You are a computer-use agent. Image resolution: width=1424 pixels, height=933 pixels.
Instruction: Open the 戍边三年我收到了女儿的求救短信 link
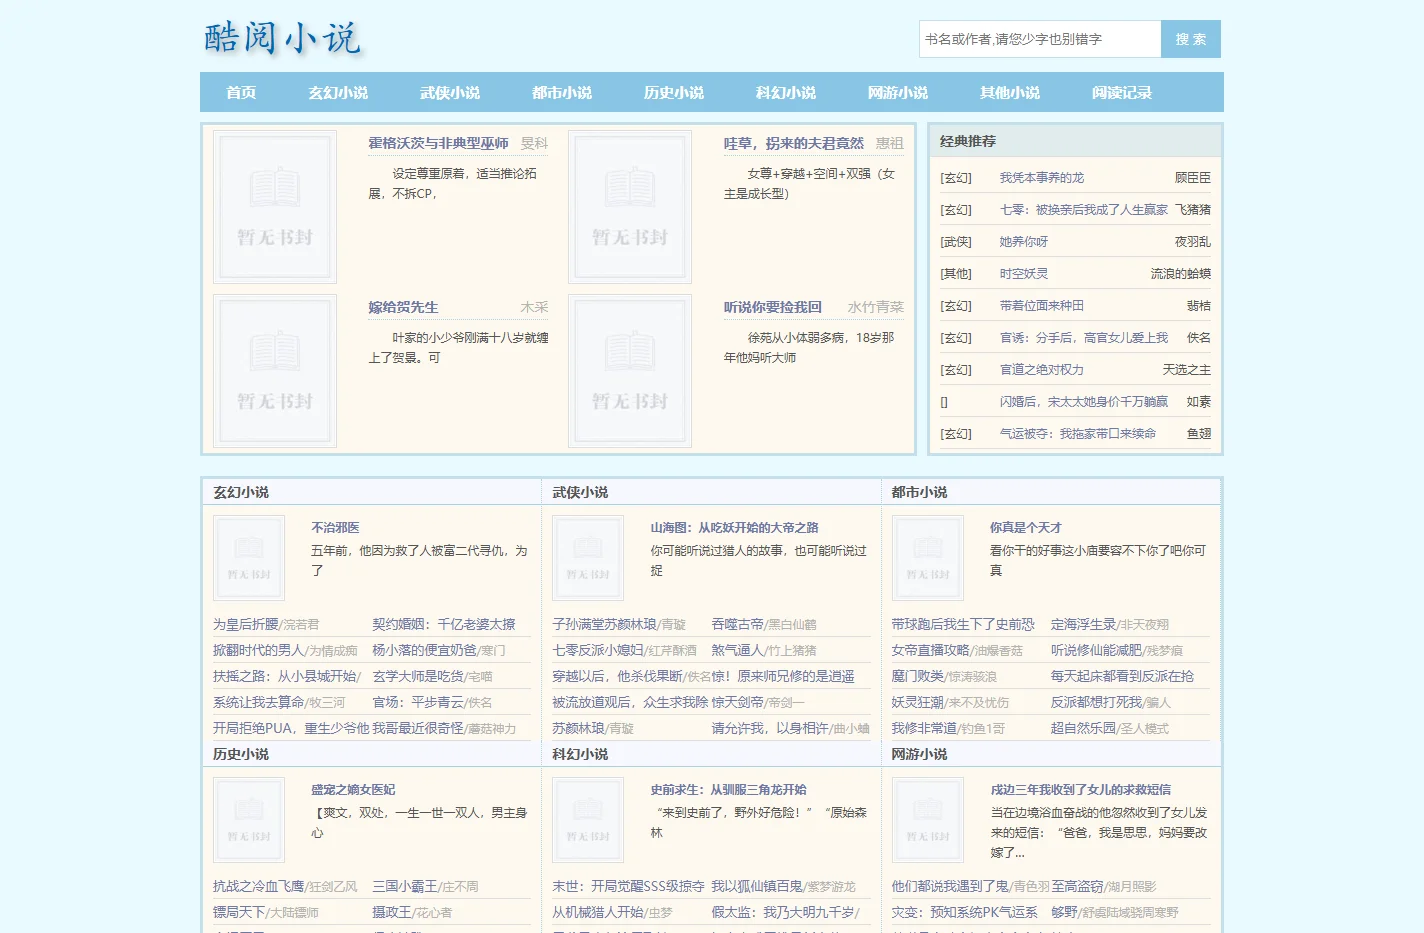1080,789
